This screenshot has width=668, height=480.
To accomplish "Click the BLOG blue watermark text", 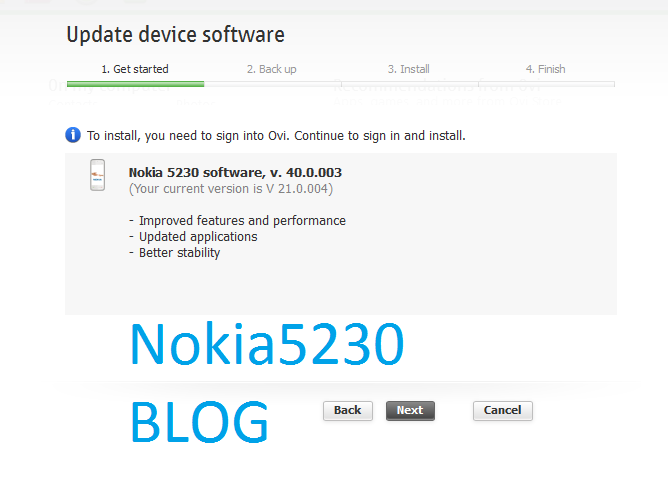I will pos(199,422).
